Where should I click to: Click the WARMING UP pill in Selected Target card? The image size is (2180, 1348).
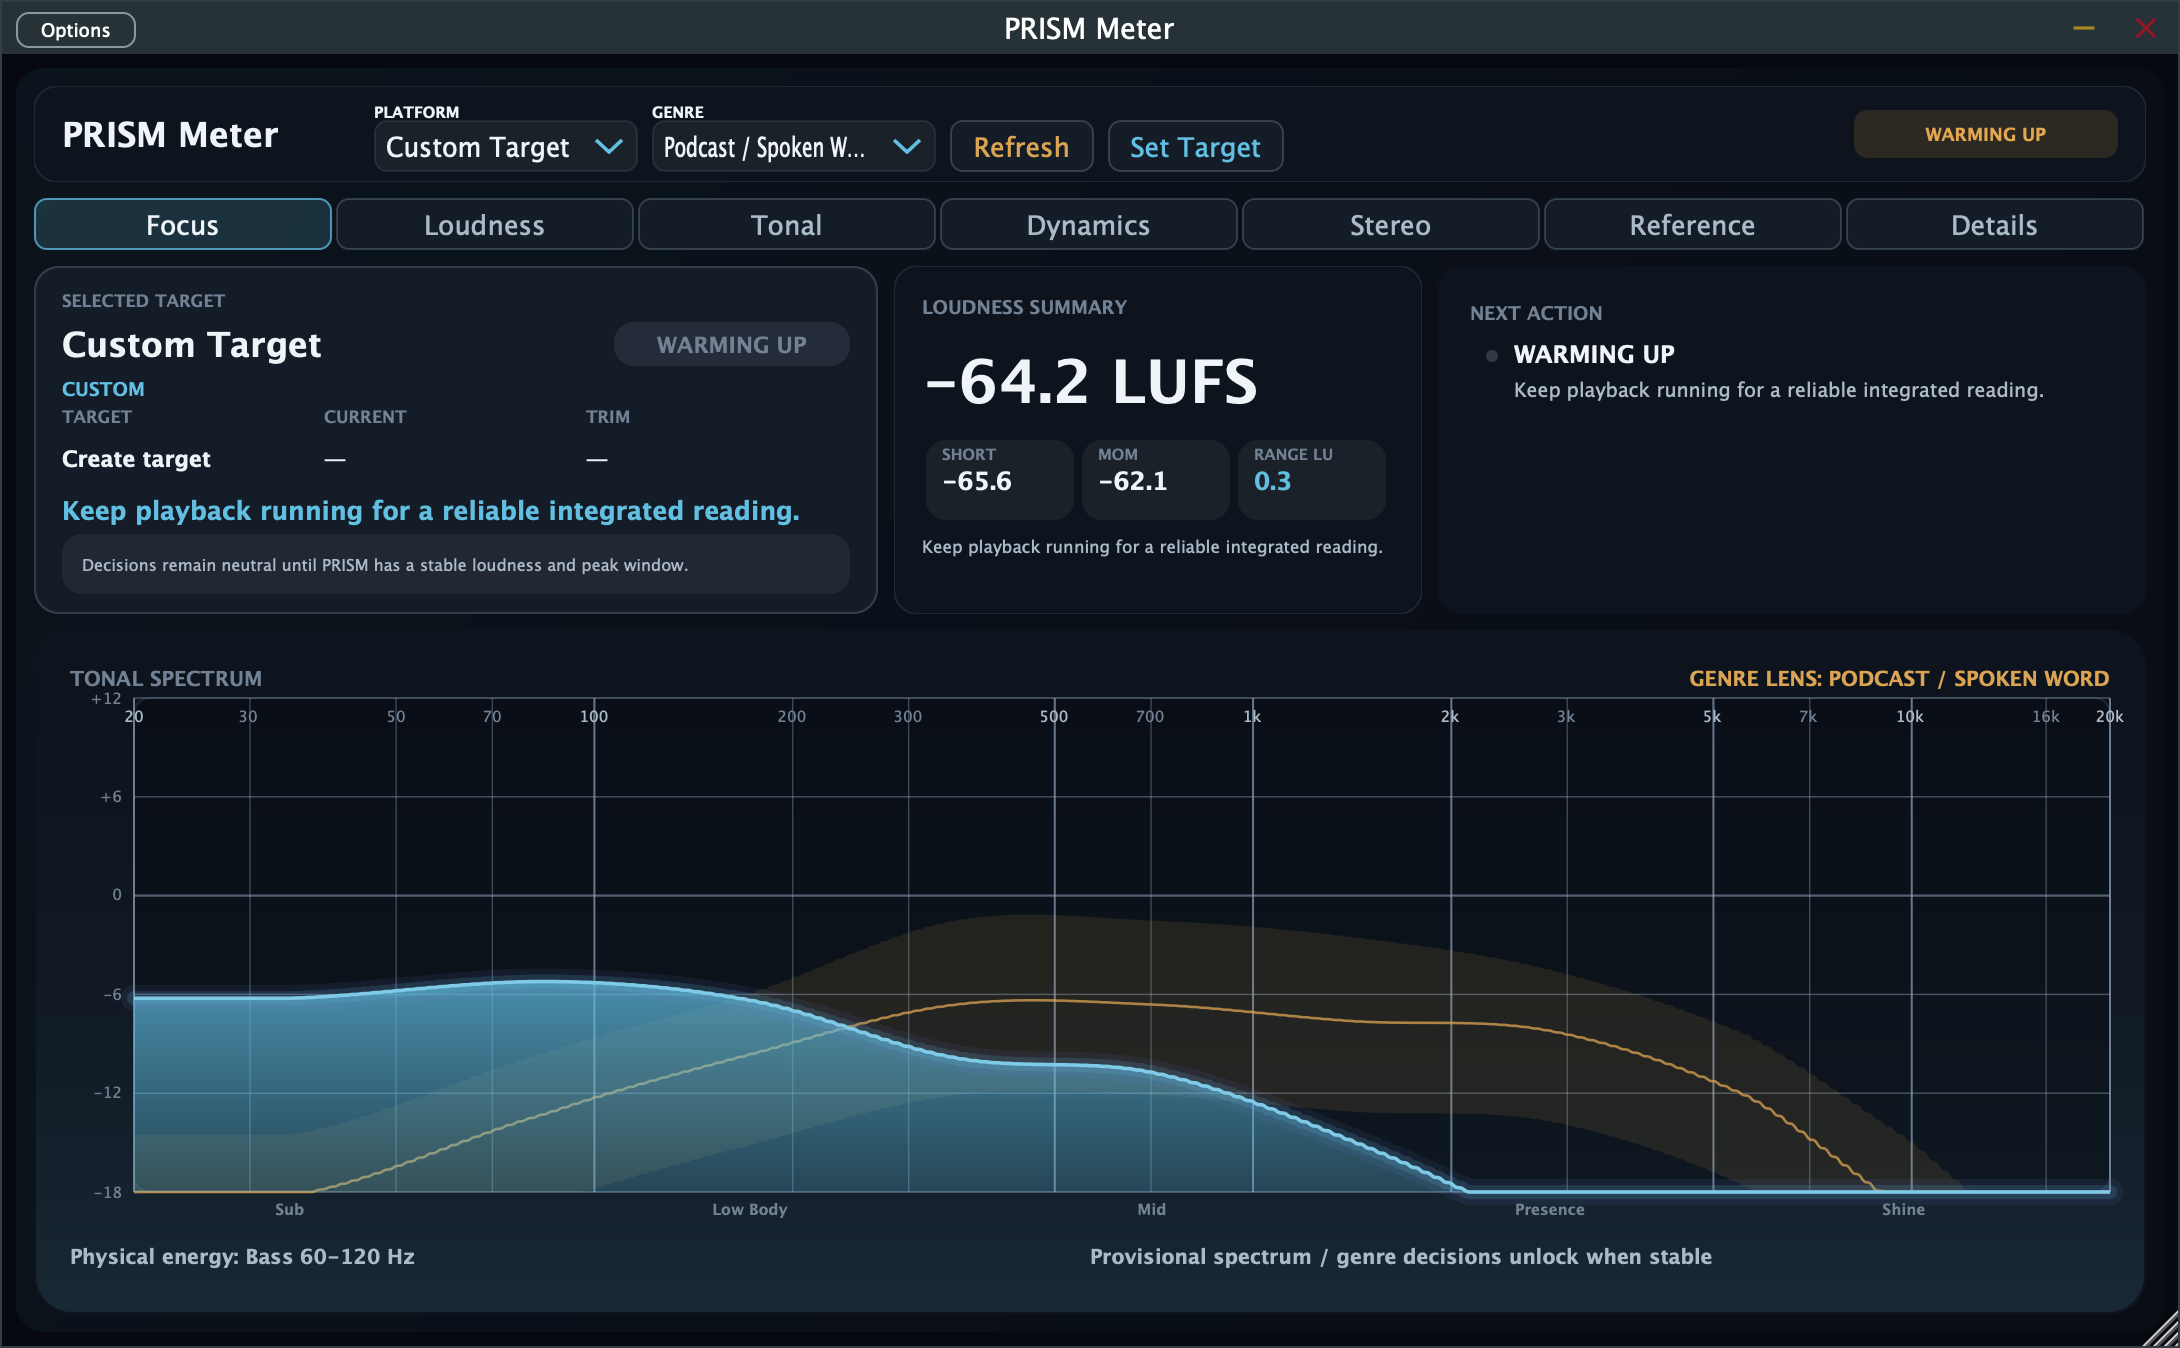[731, 344]
